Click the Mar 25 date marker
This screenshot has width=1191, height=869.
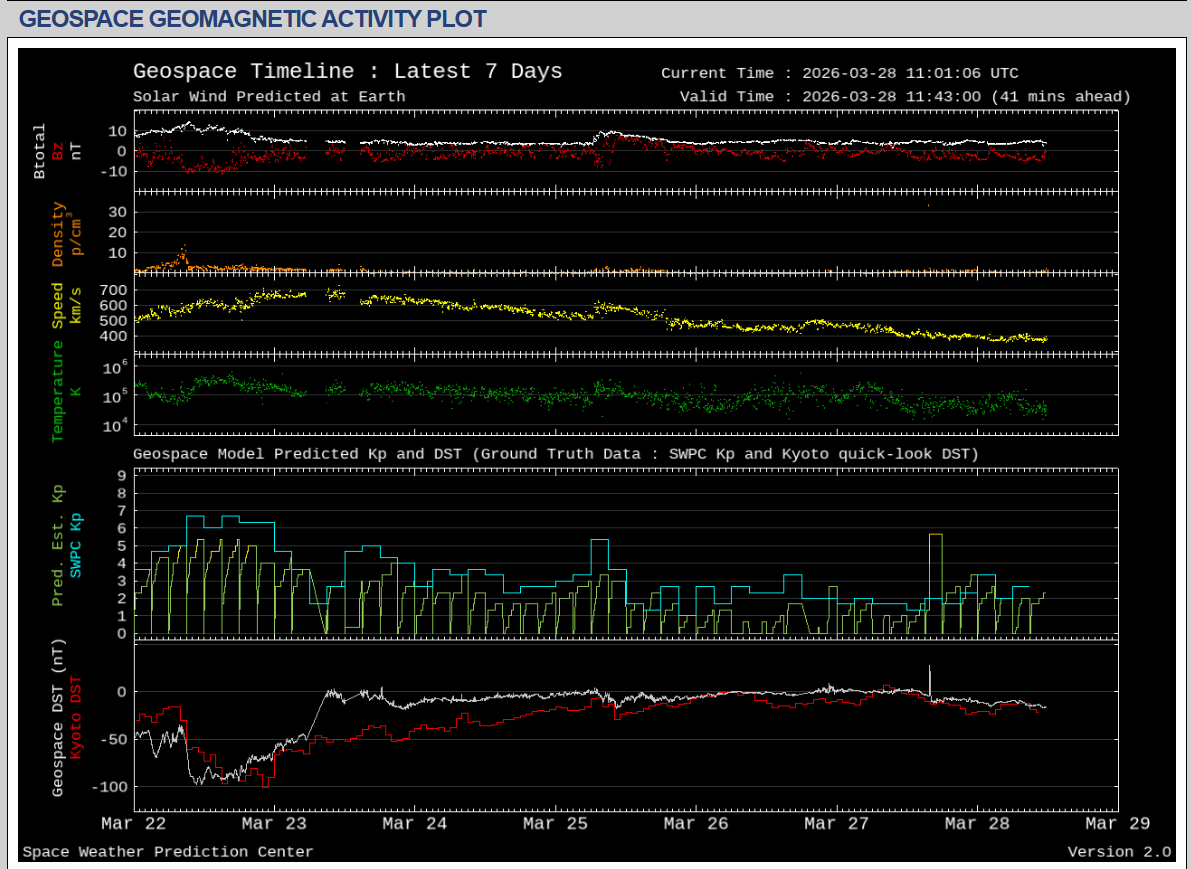pos(555,824)
